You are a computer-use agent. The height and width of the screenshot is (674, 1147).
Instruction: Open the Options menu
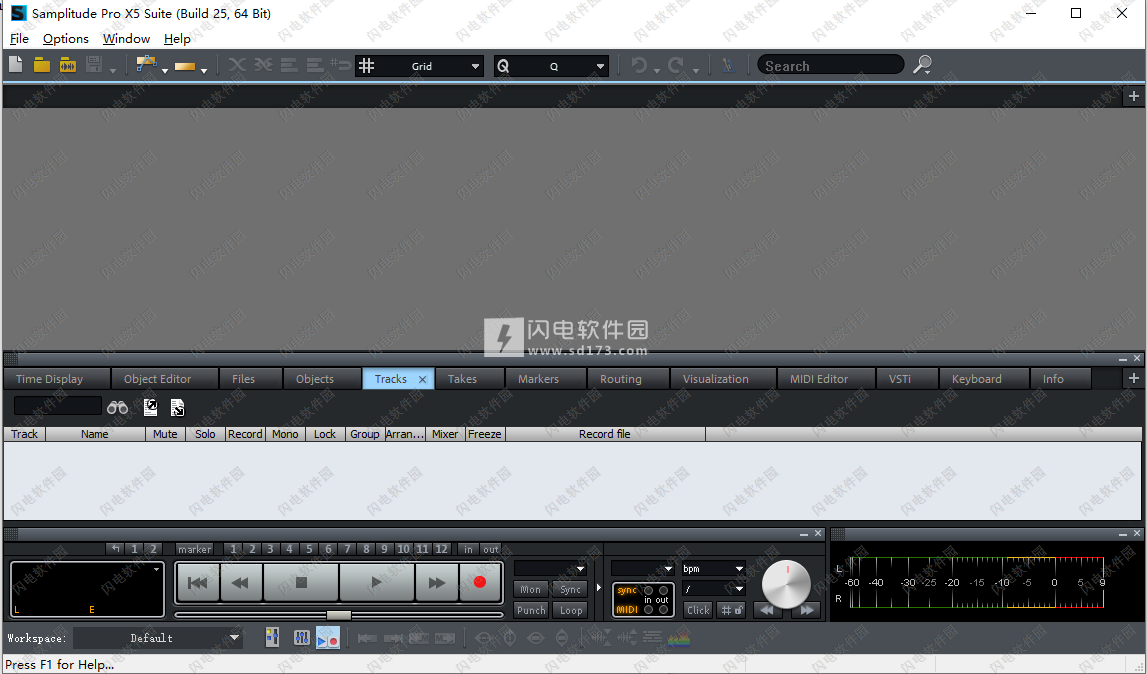(66, 39)
